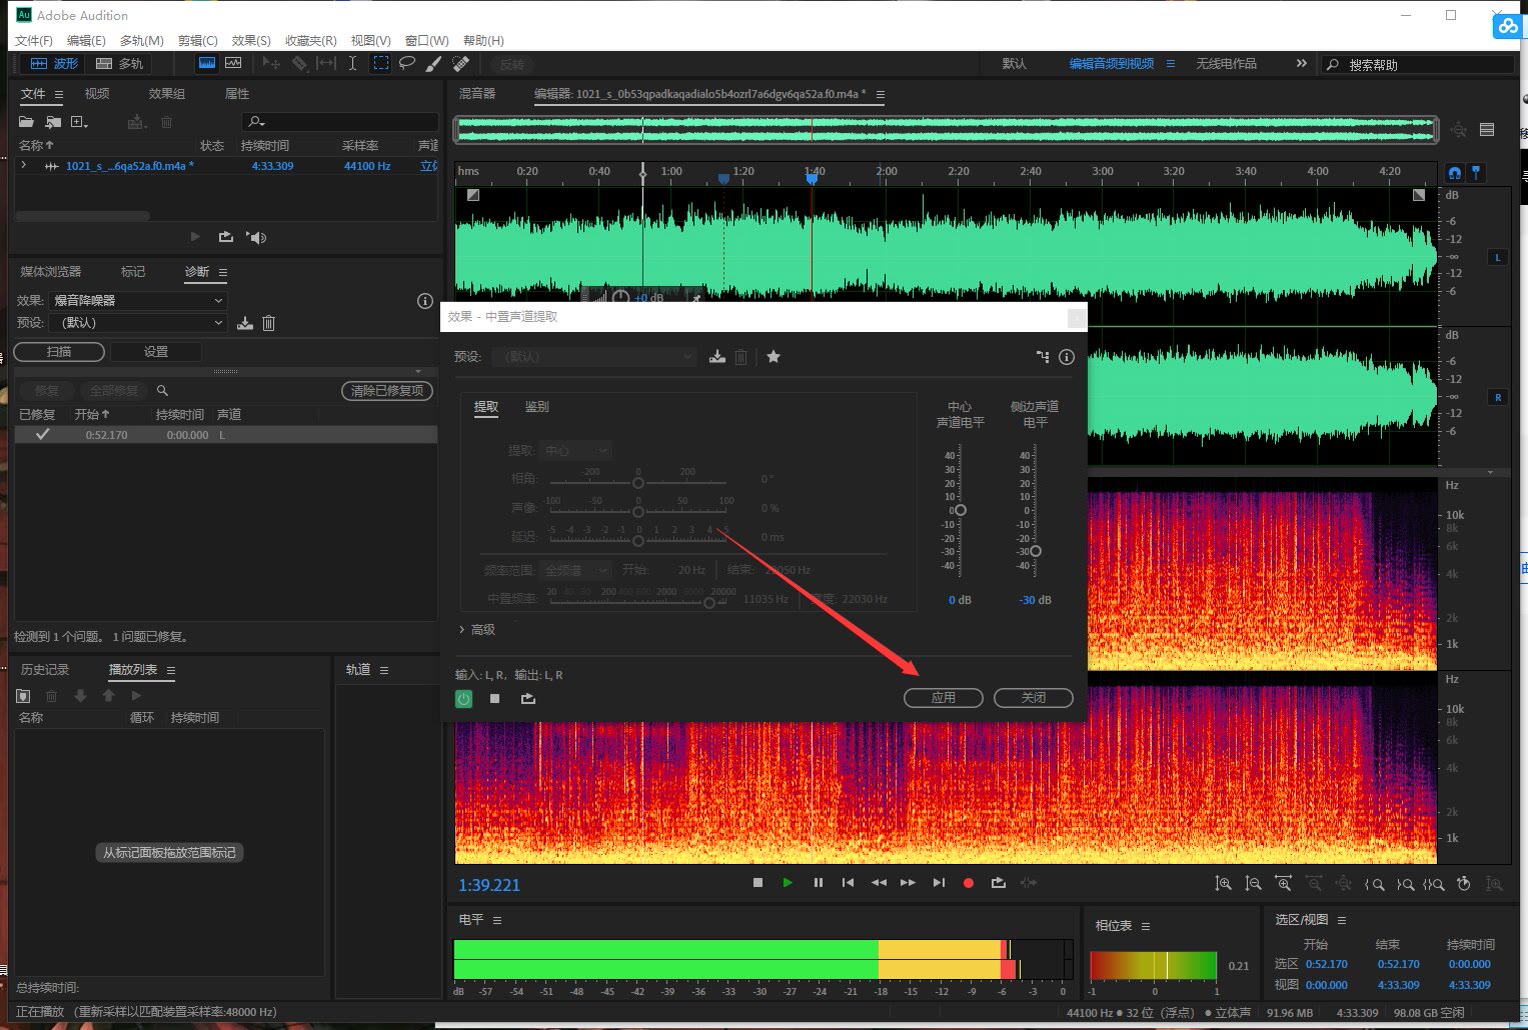The width and height of the screenshot is (1528, 1030).
Task: Toggle the left channel L enable button
Action: 1497,257
